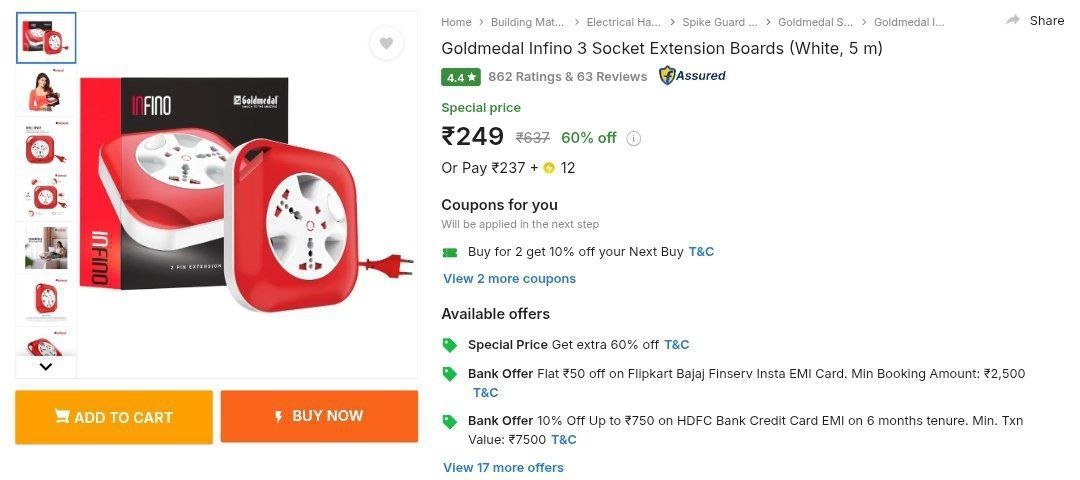Go to Home breadcrumb
Image resolution: width=1080 pixels, height=480 pixels.
tap(456, 22)
